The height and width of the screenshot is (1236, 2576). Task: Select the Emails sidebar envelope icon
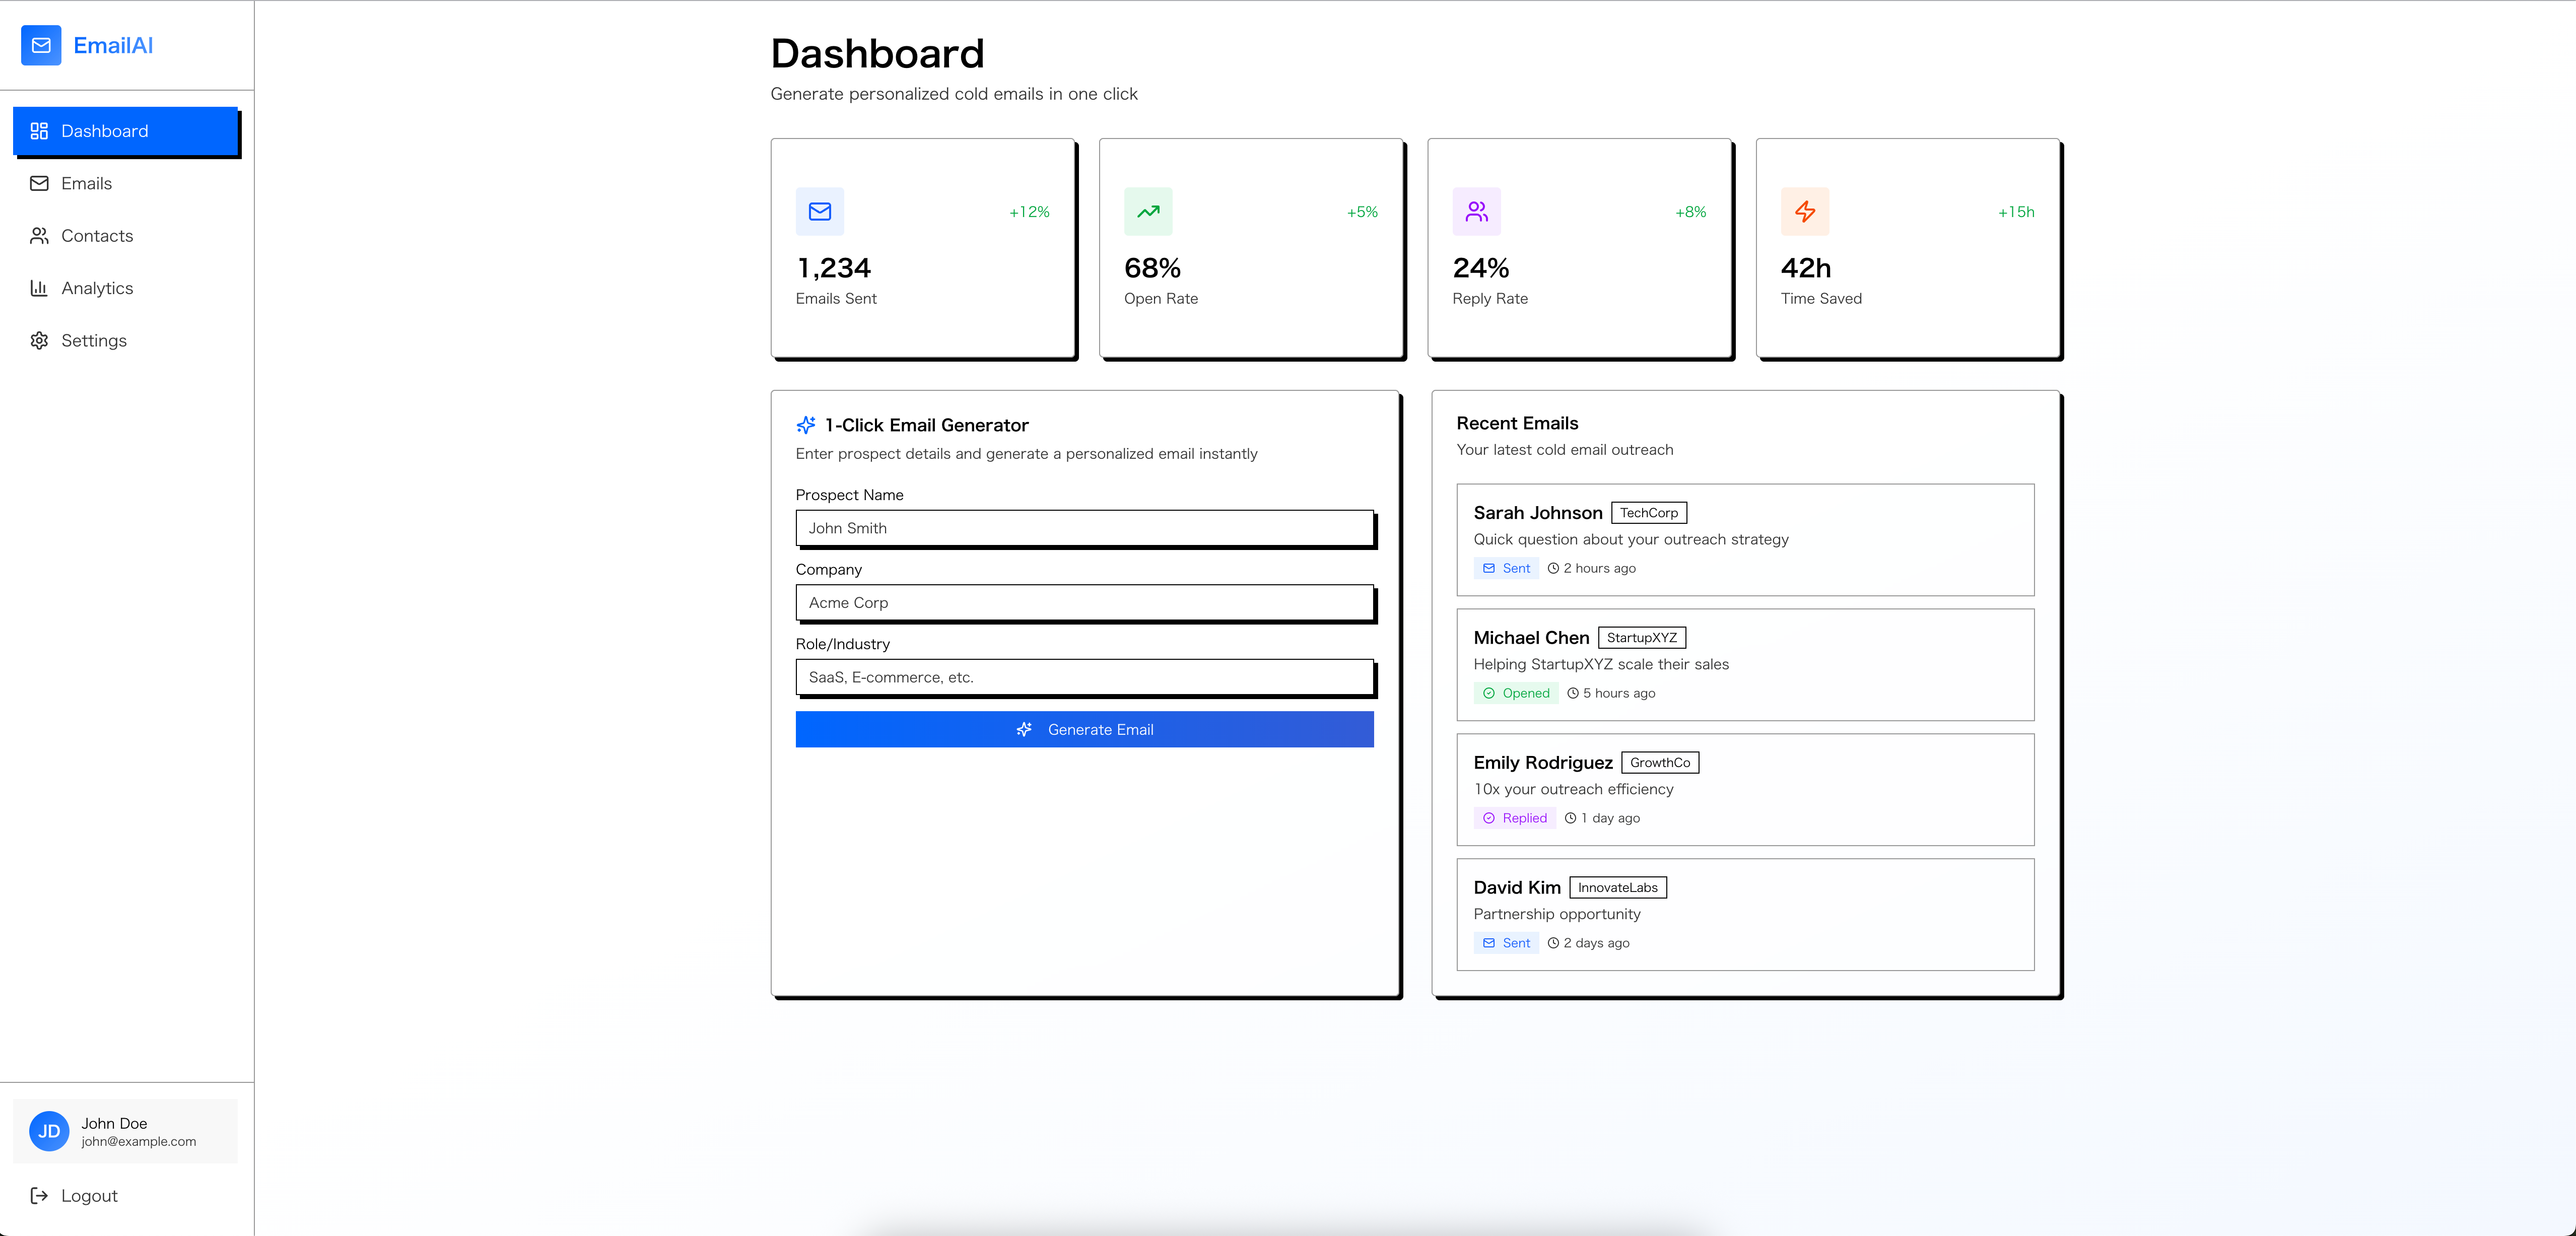(38, 183)
